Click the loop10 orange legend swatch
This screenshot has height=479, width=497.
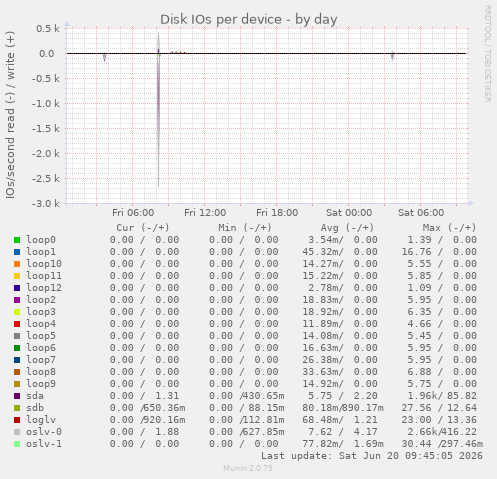[x=17, y=264]
